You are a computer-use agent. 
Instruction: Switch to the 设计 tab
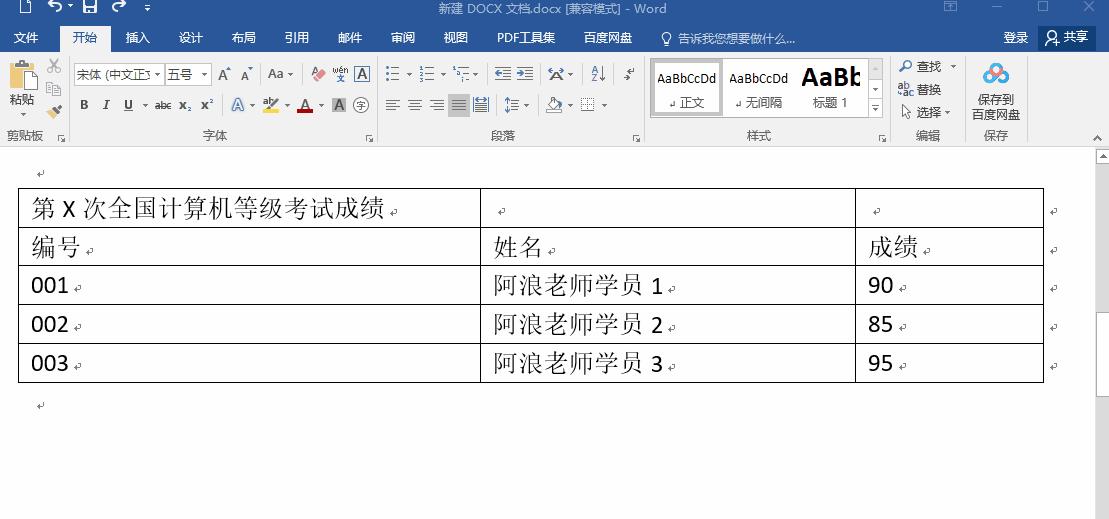click(x=190, y=38)
